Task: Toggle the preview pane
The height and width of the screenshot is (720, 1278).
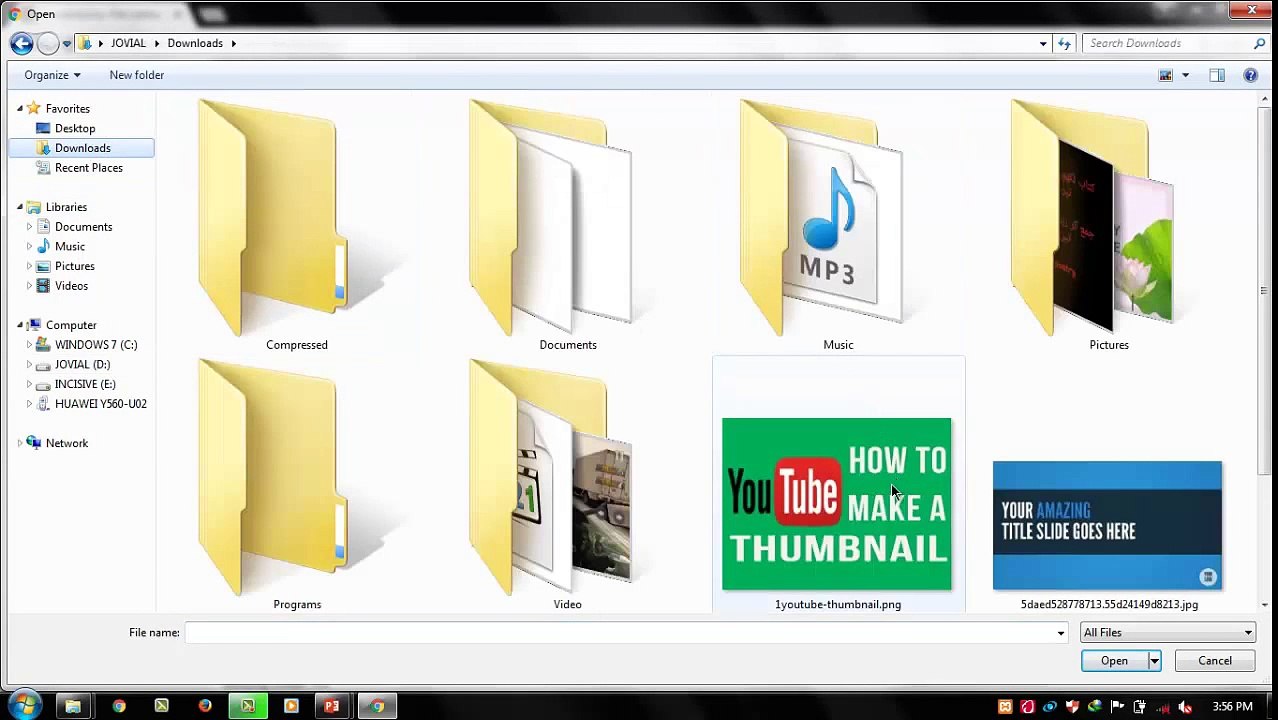Action: 1217,75
